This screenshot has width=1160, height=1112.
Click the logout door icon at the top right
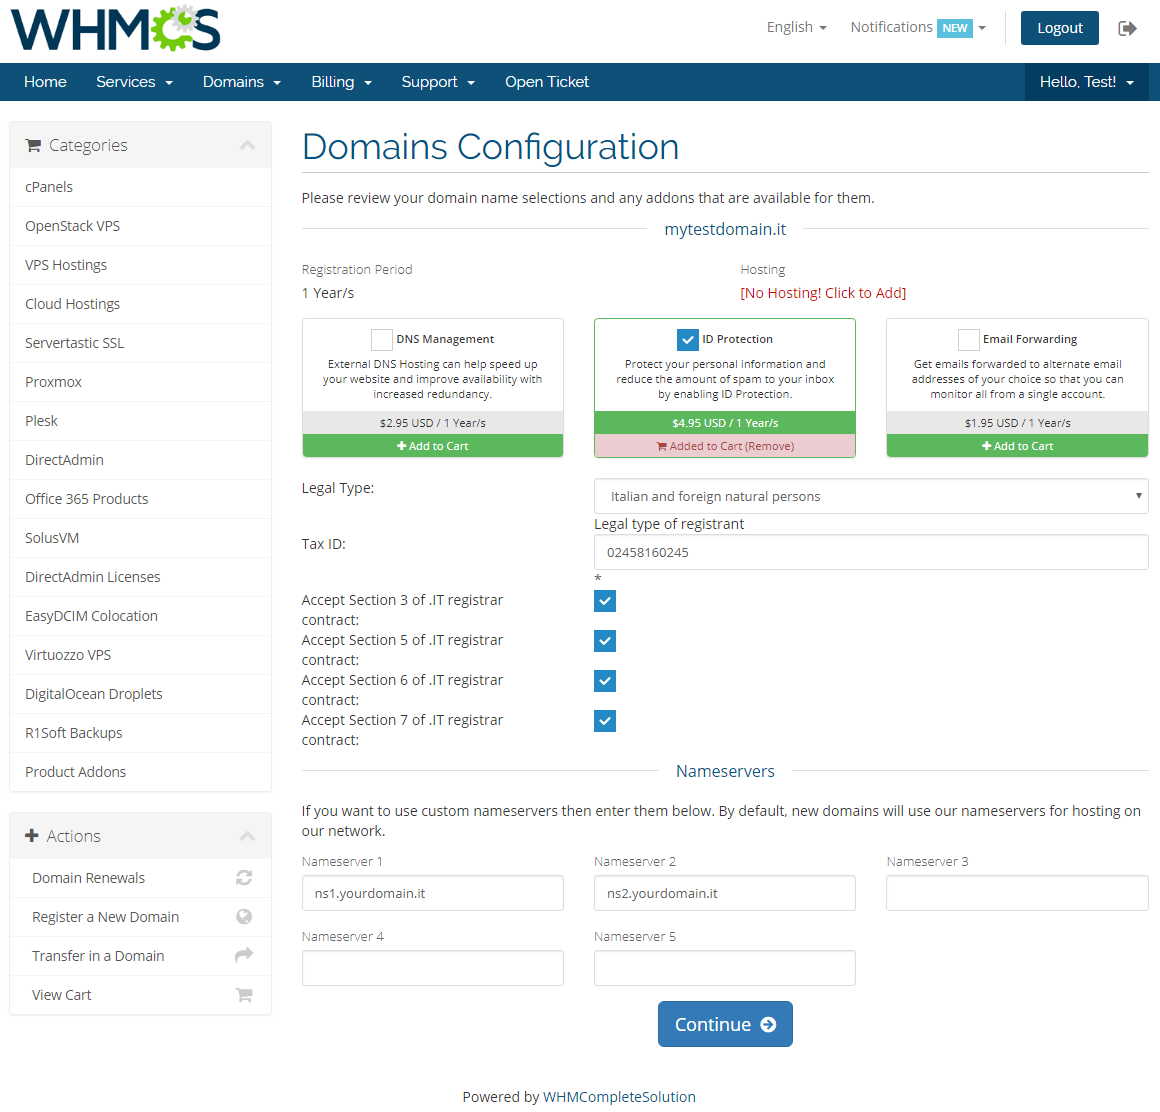pos(1129,28)
